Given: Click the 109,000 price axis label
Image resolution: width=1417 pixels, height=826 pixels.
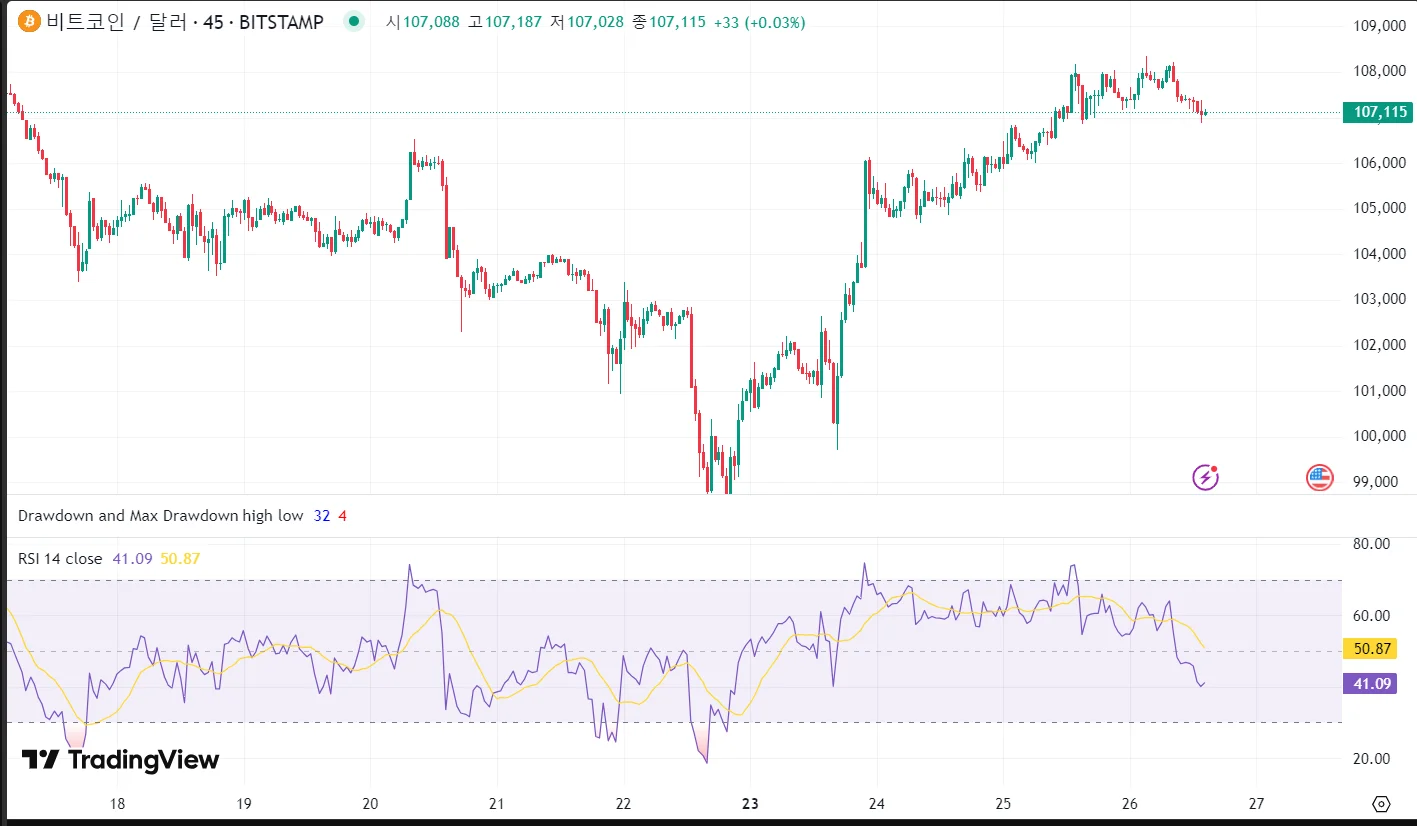Looking at the screenshot, I should (1378, 26).
